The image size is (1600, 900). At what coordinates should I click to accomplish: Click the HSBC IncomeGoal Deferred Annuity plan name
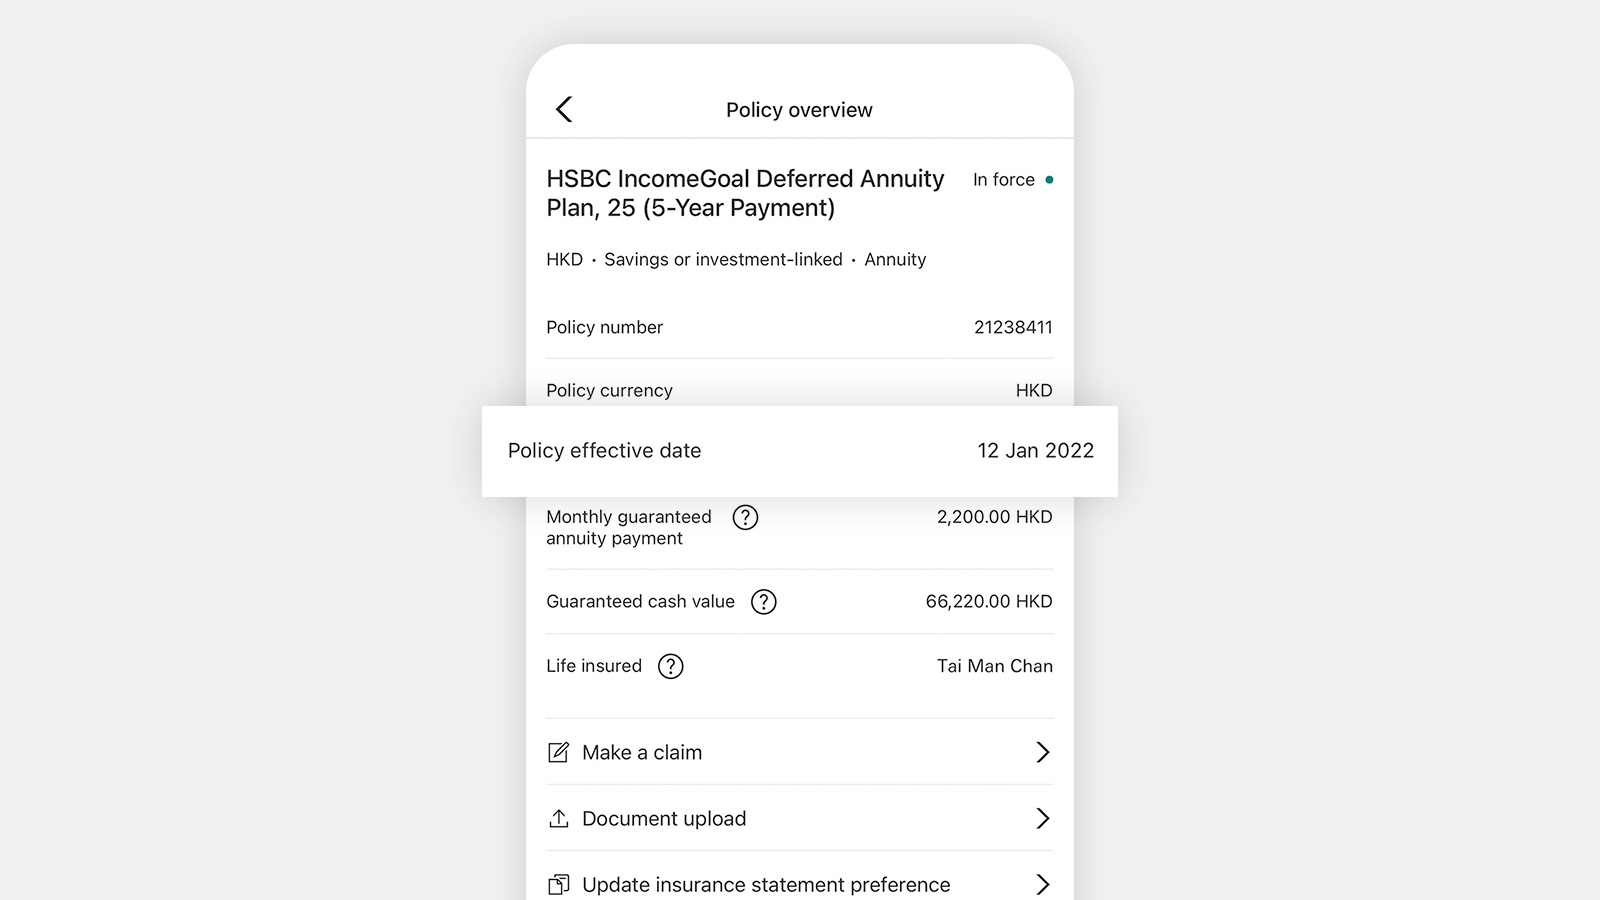point(745,193)
